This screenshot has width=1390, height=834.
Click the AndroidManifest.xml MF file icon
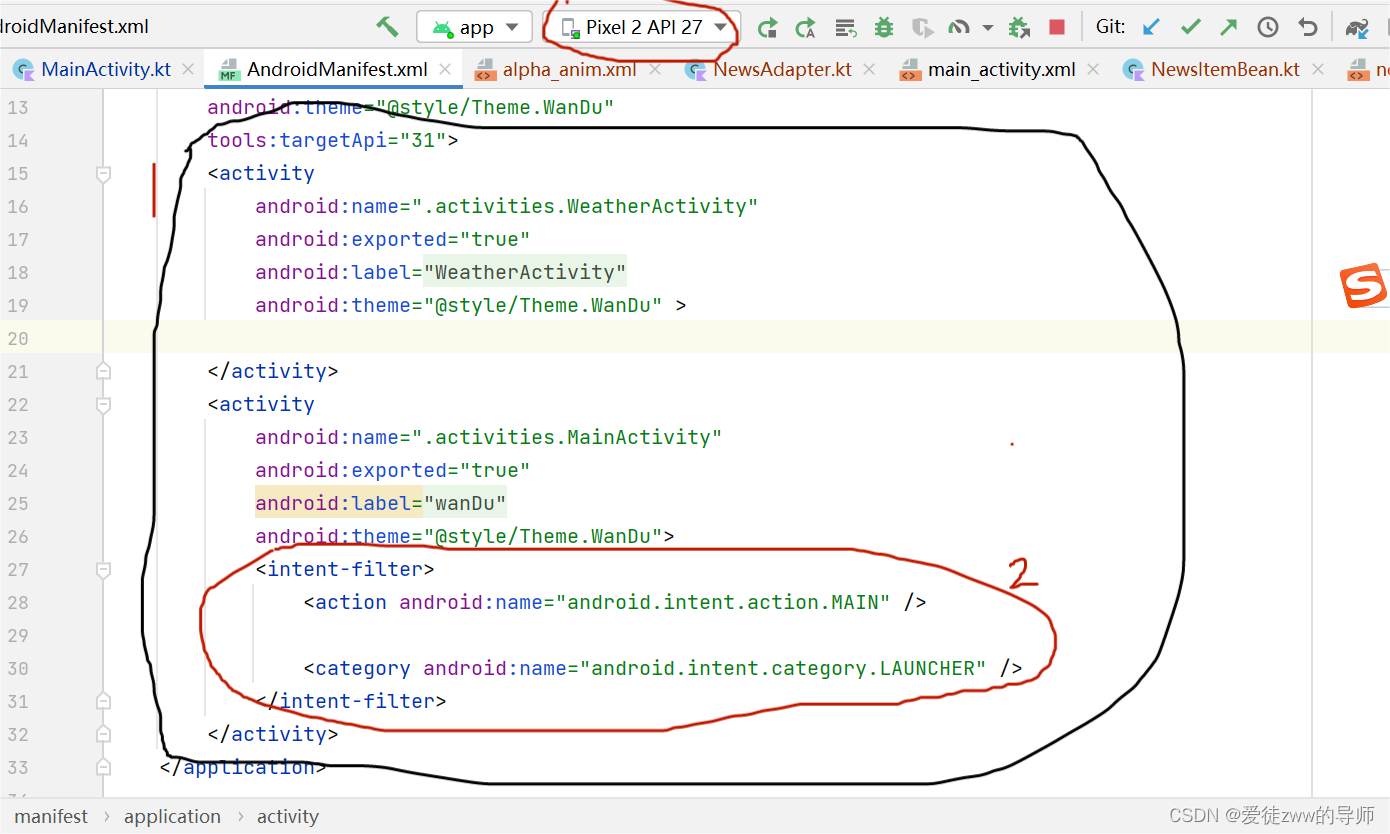pos(229,70)
